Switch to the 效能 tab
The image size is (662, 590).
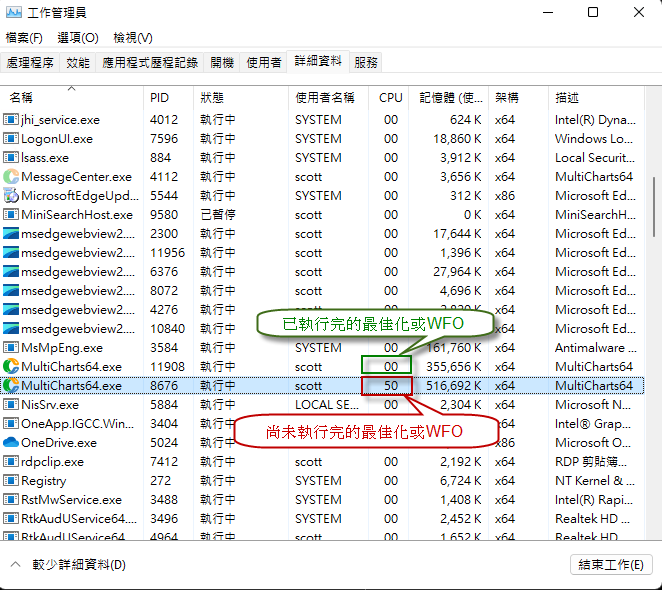[x=78, y=63]
